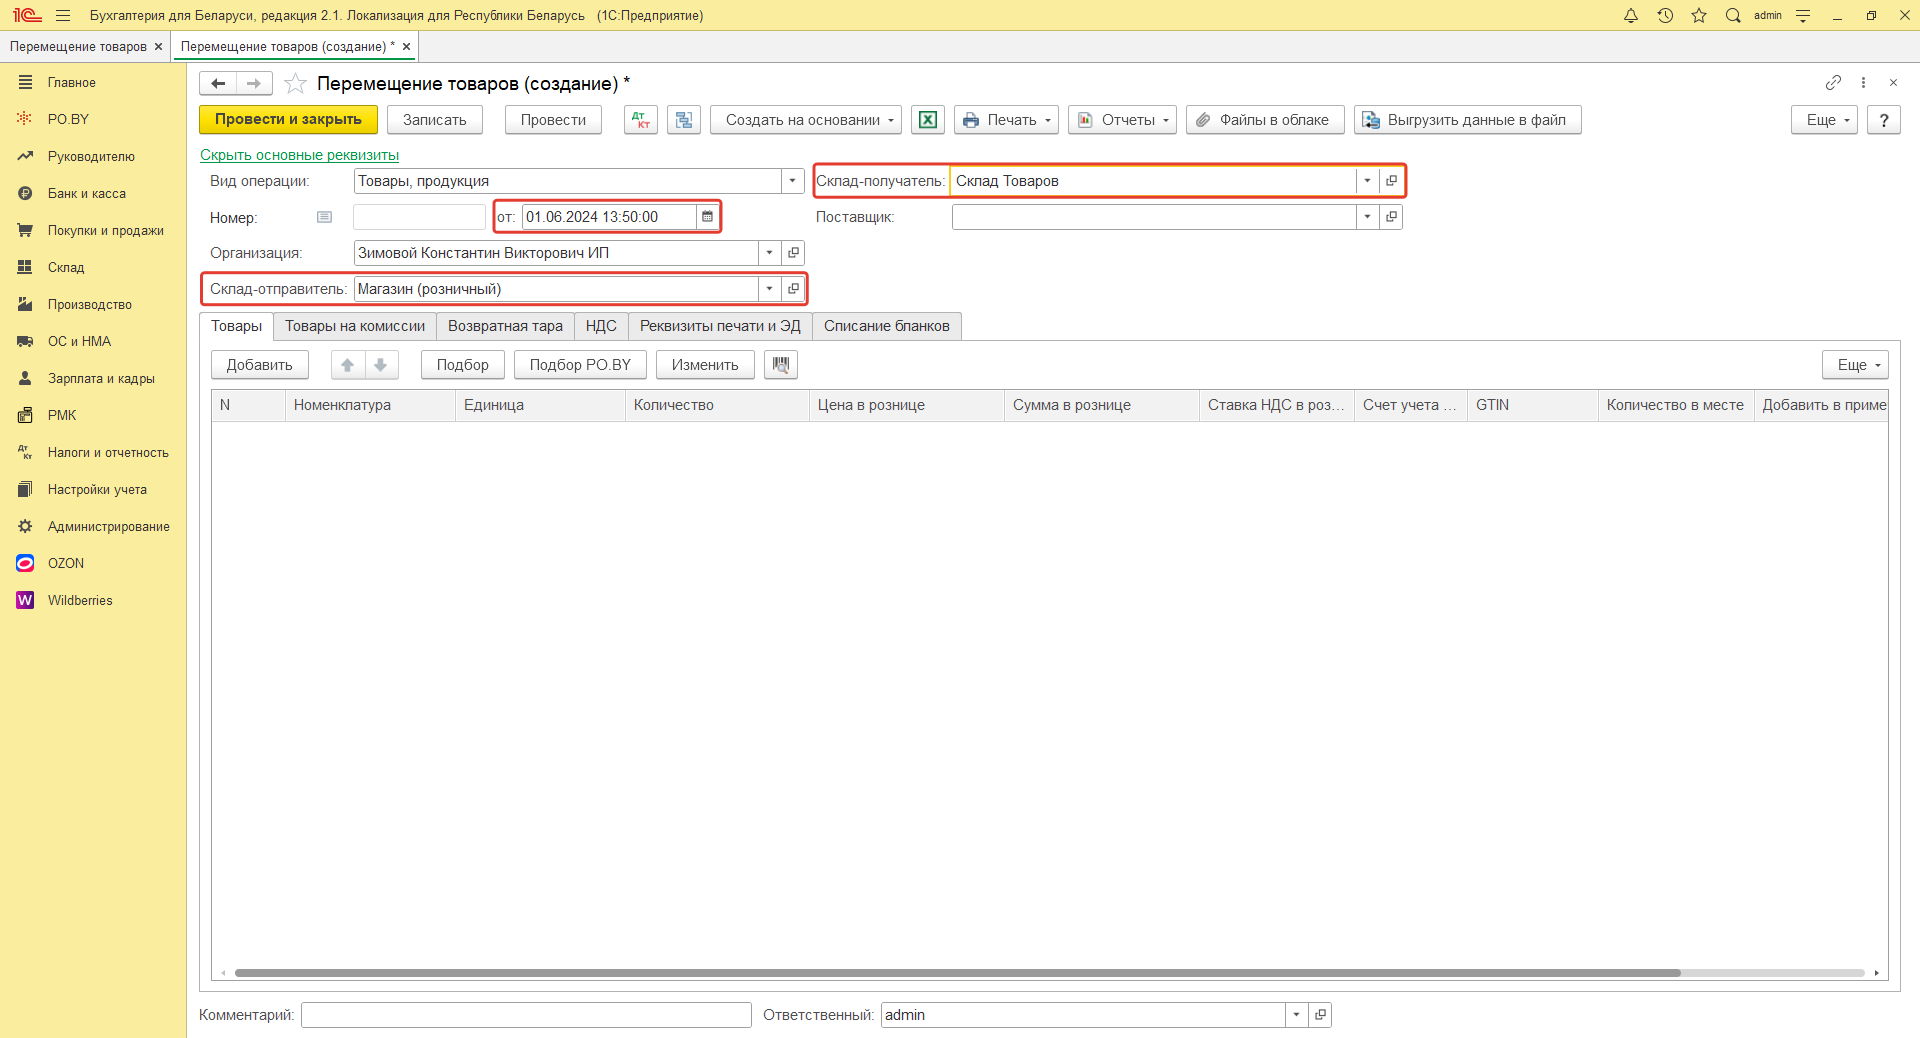Open OZON sidebar section
The height and width of the screenshot is (1038, 1920).
click(66, 563)
